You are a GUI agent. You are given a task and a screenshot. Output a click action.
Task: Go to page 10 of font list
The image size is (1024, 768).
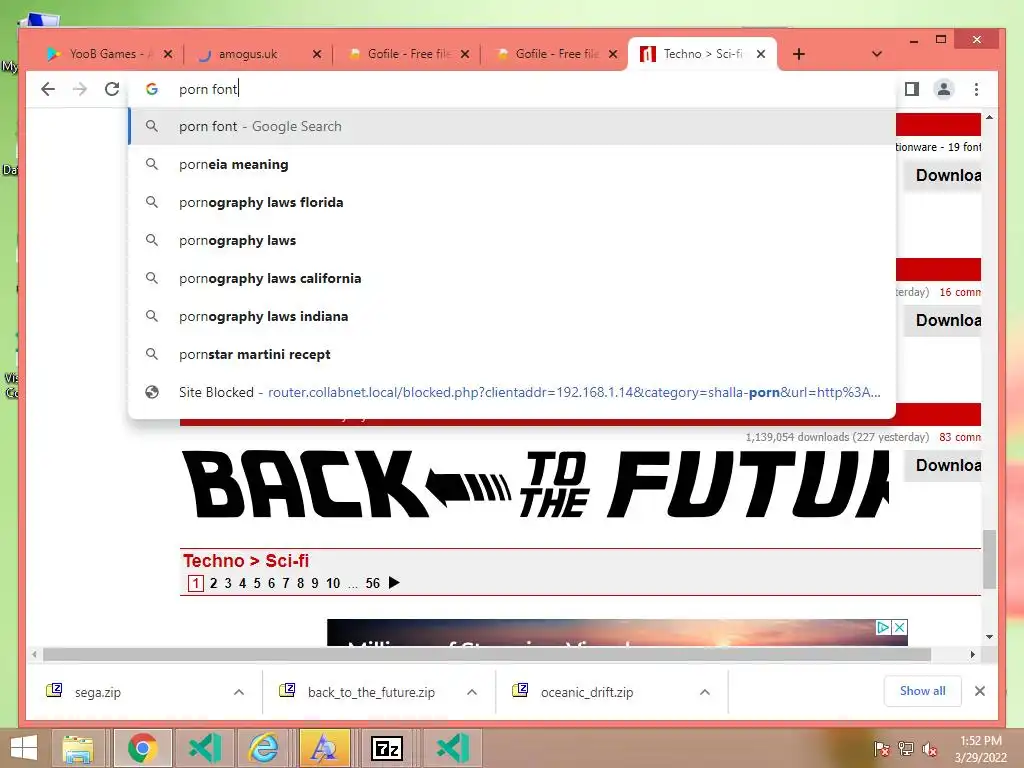point(333,583)
